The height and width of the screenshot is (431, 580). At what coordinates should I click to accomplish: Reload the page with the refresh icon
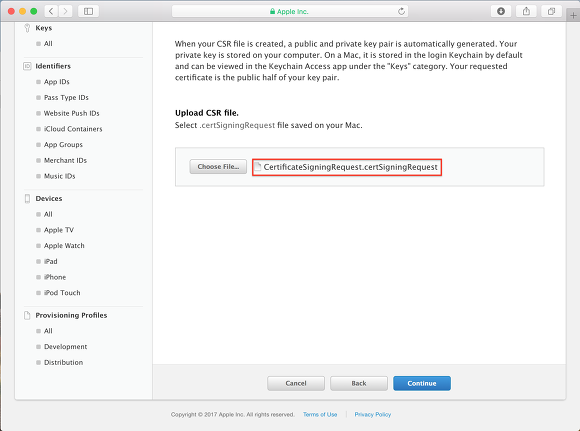pyautogui.click(x=401, y=11)
